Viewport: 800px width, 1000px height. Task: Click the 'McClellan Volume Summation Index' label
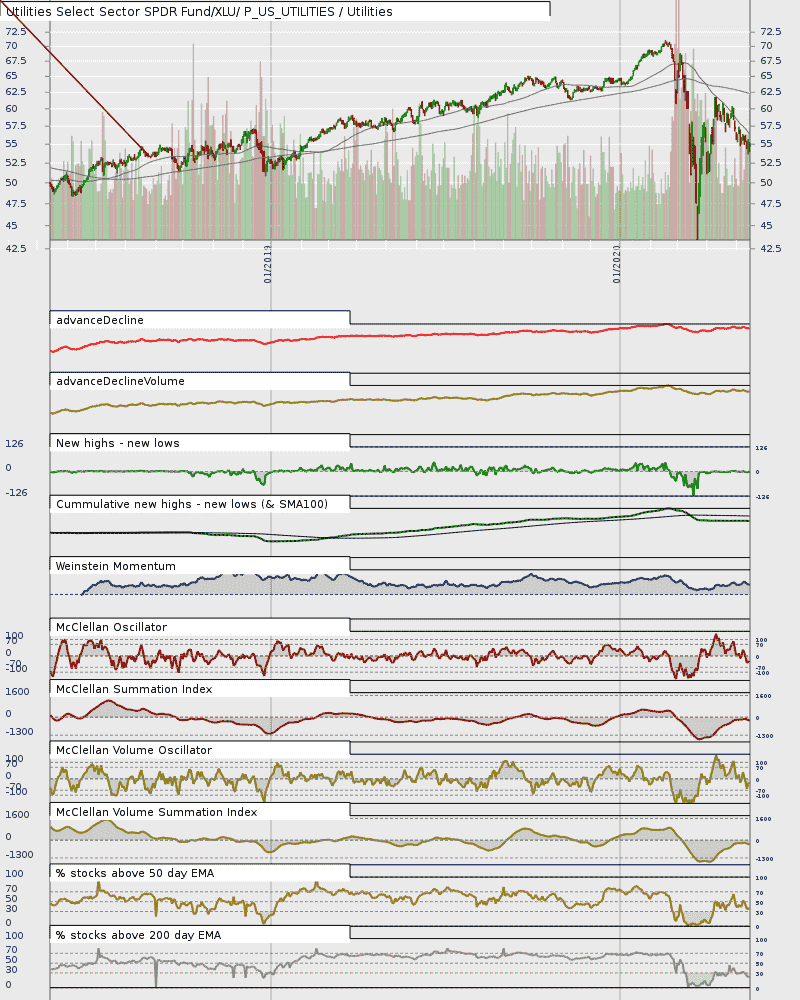coord(157,812)
